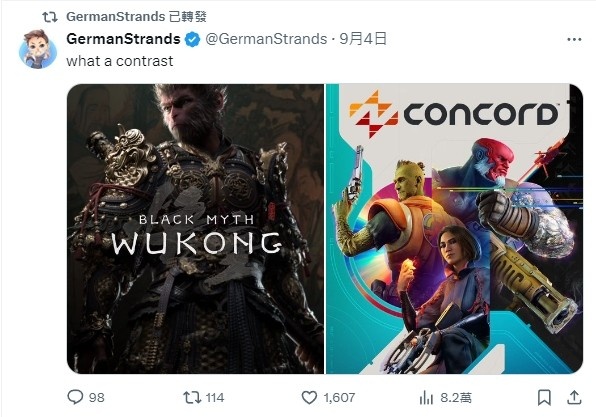
Task: Click the 1,607 likes count
Action: [x=339, y=398]
